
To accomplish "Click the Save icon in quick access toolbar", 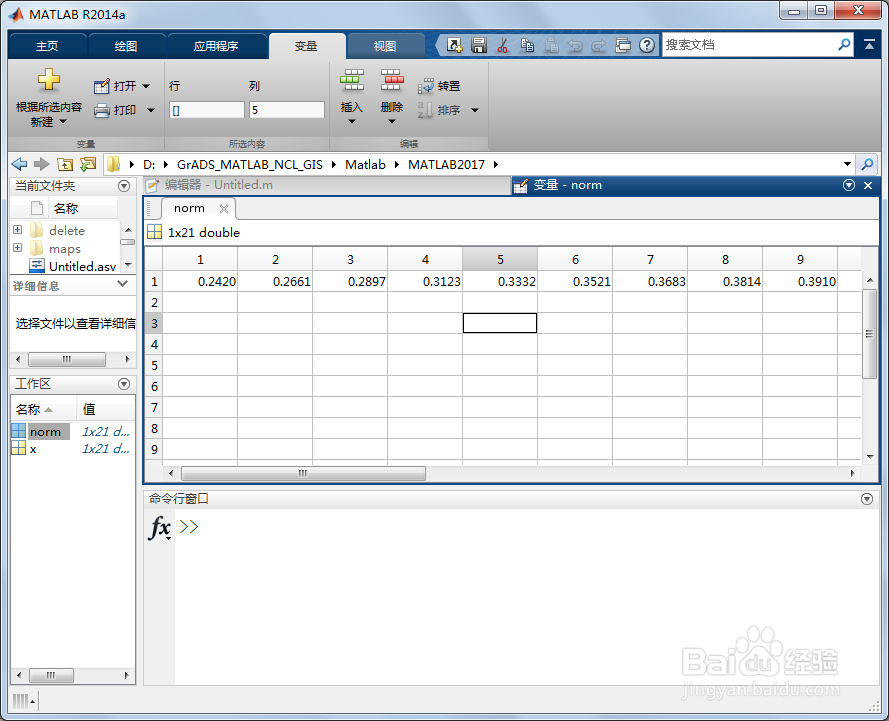I will (479, 45).
